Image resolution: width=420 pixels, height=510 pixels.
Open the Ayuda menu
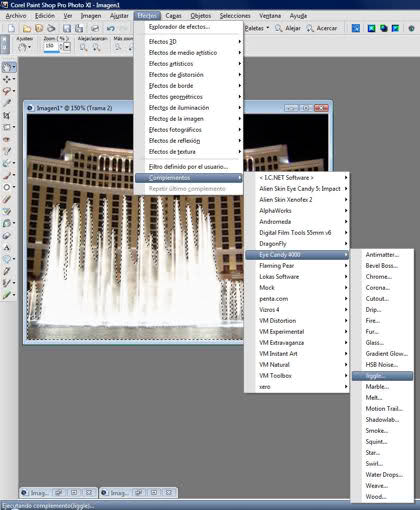[298, 16]
